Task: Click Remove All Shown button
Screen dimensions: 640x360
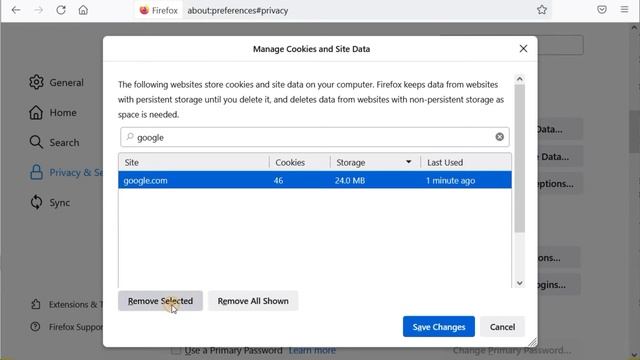Action: (x=253, y=301)
